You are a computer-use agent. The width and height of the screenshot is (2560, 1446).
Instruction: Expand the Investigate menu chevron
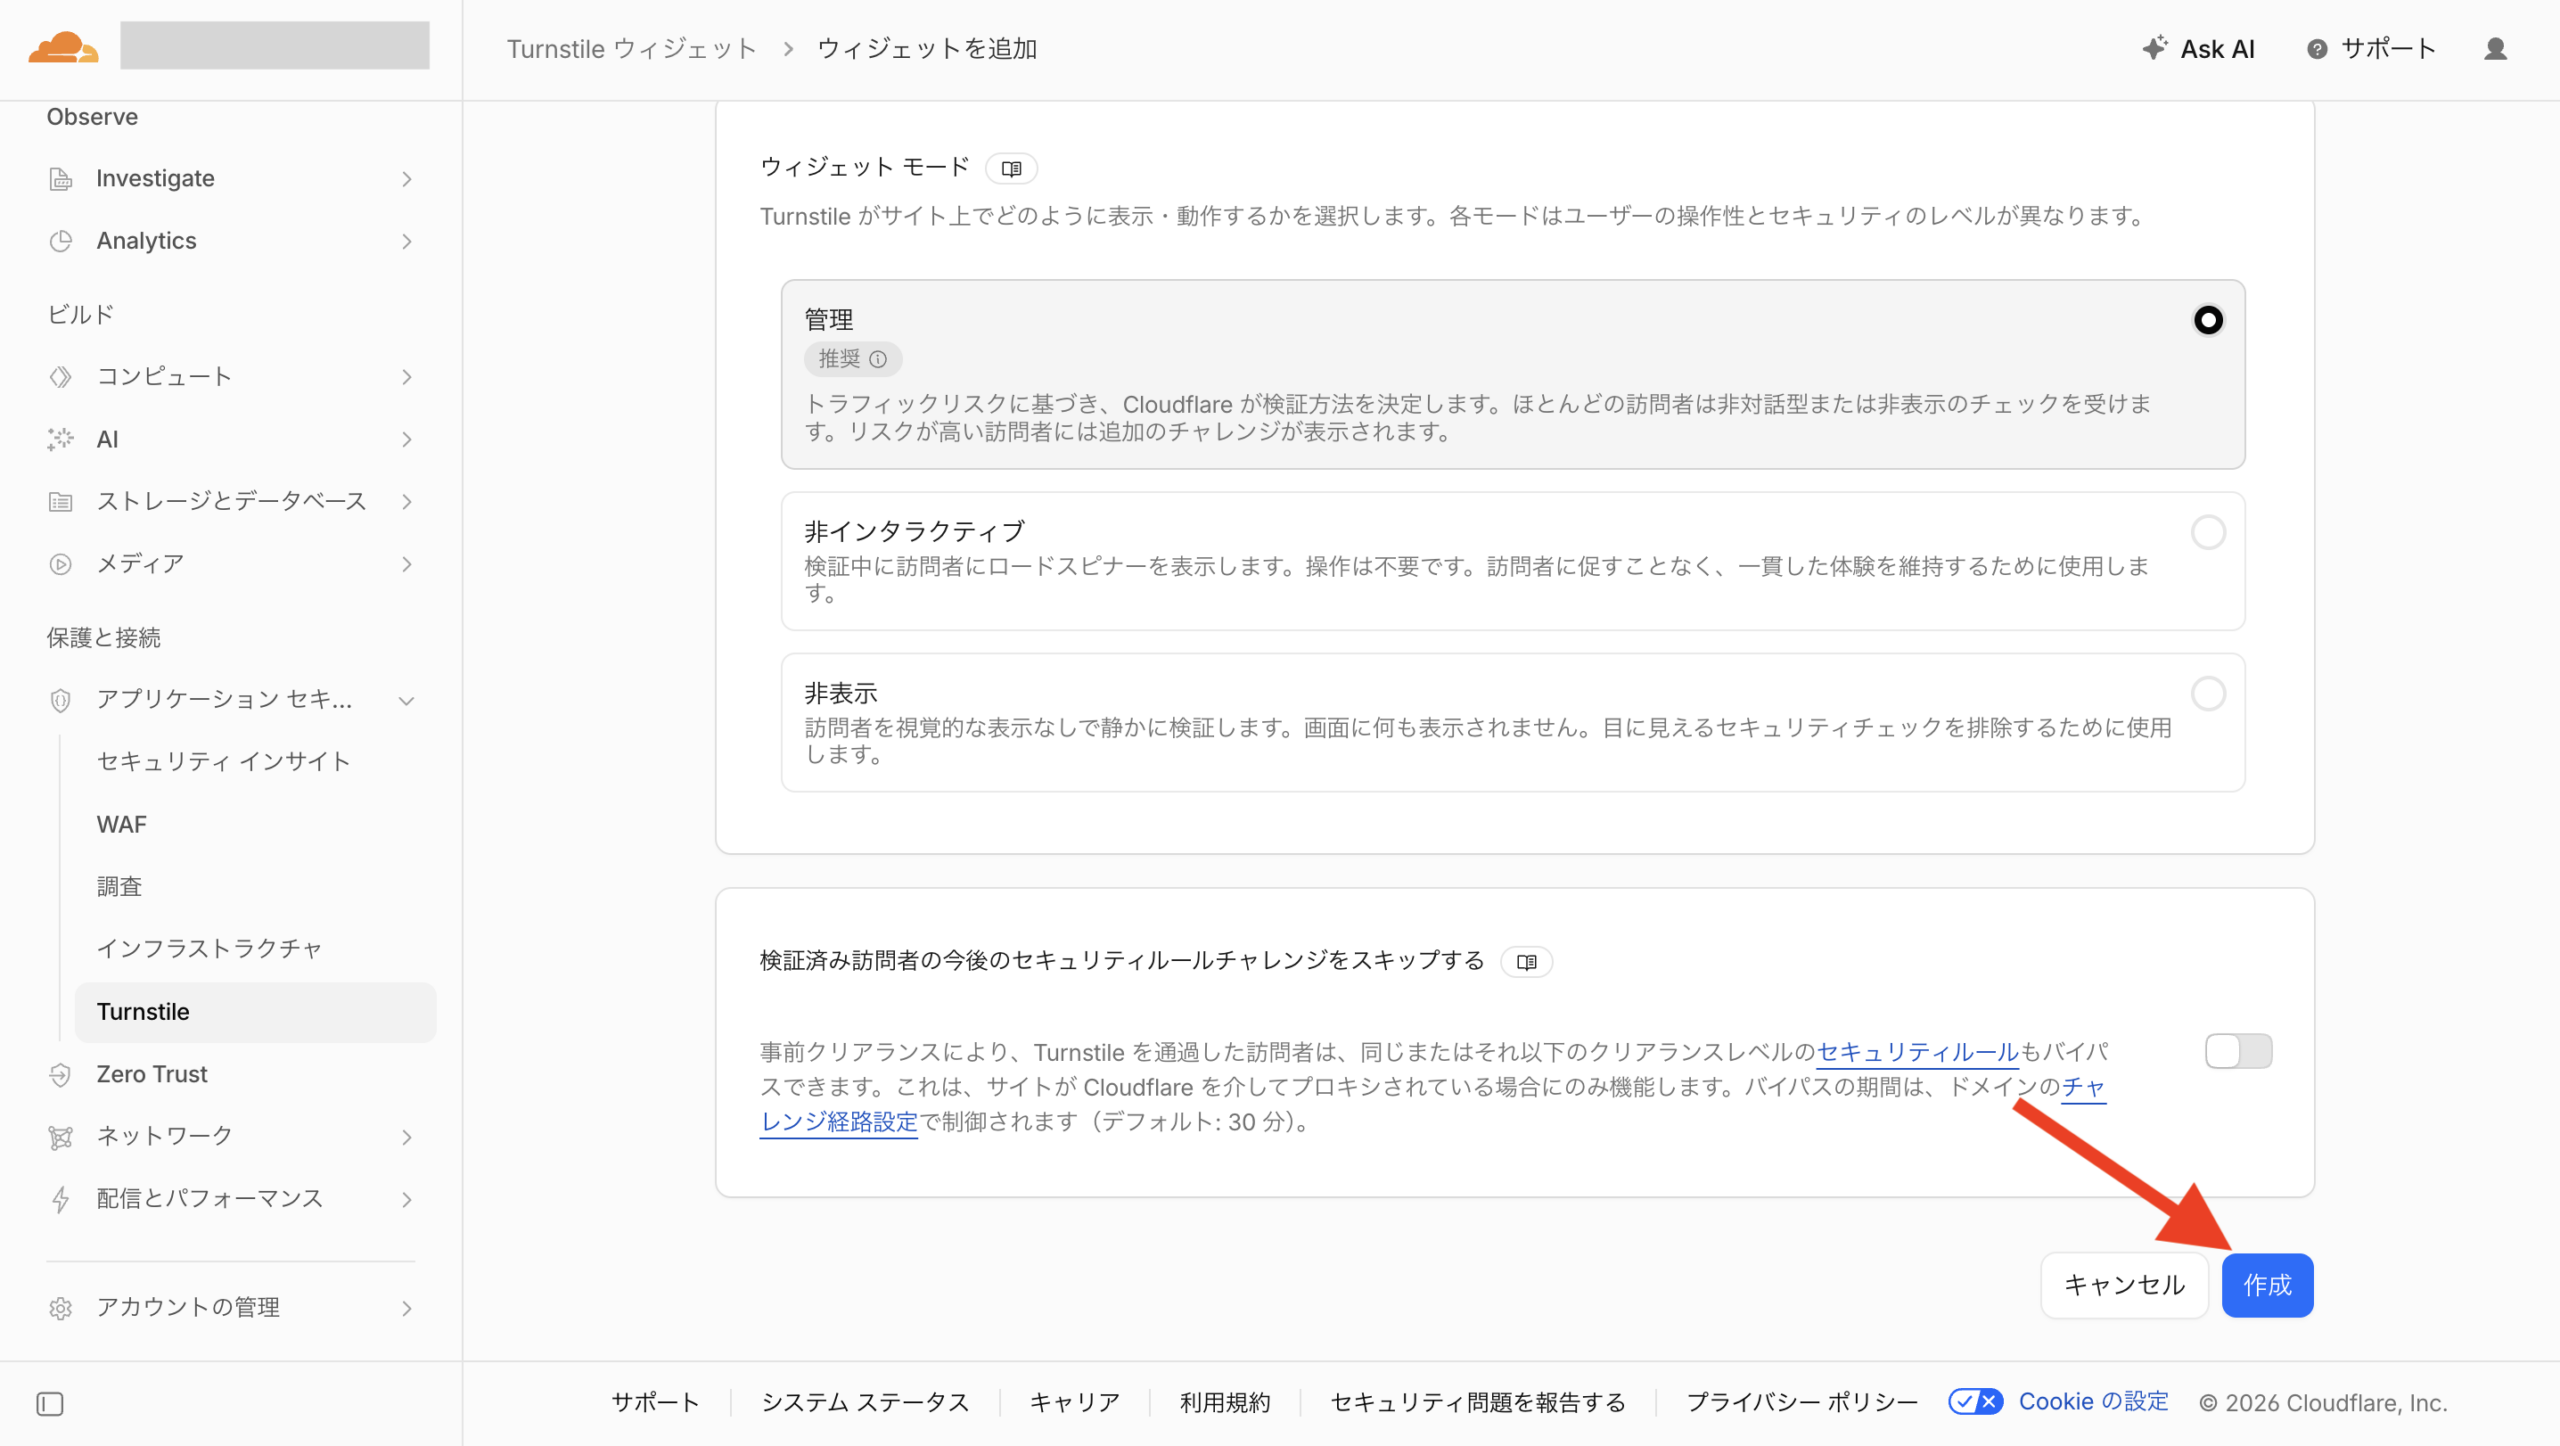407,179
